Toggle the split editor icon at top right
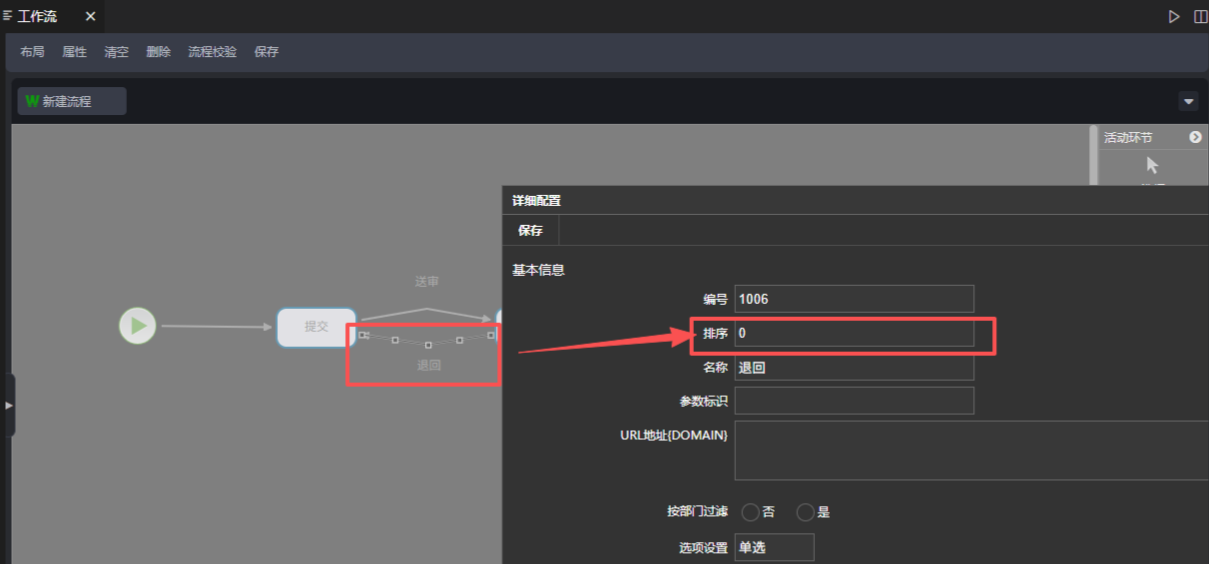The width and height of the screenshot is (1209, 564). point(1200,17)
